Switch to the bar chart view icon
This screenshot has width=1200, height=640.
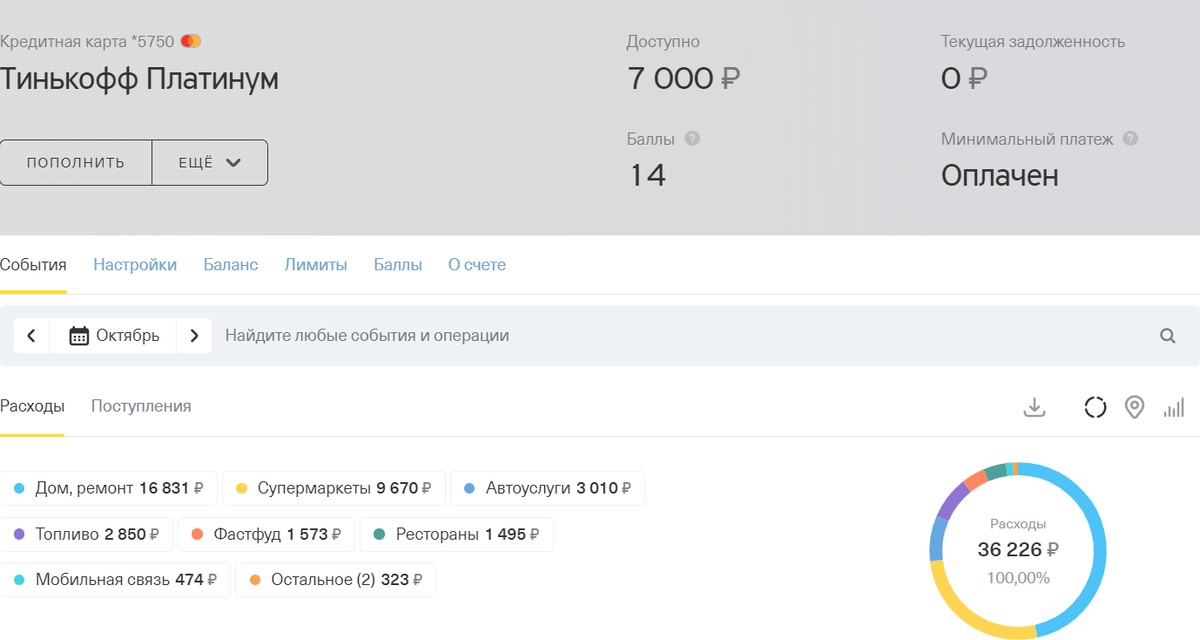point(1174,407)
